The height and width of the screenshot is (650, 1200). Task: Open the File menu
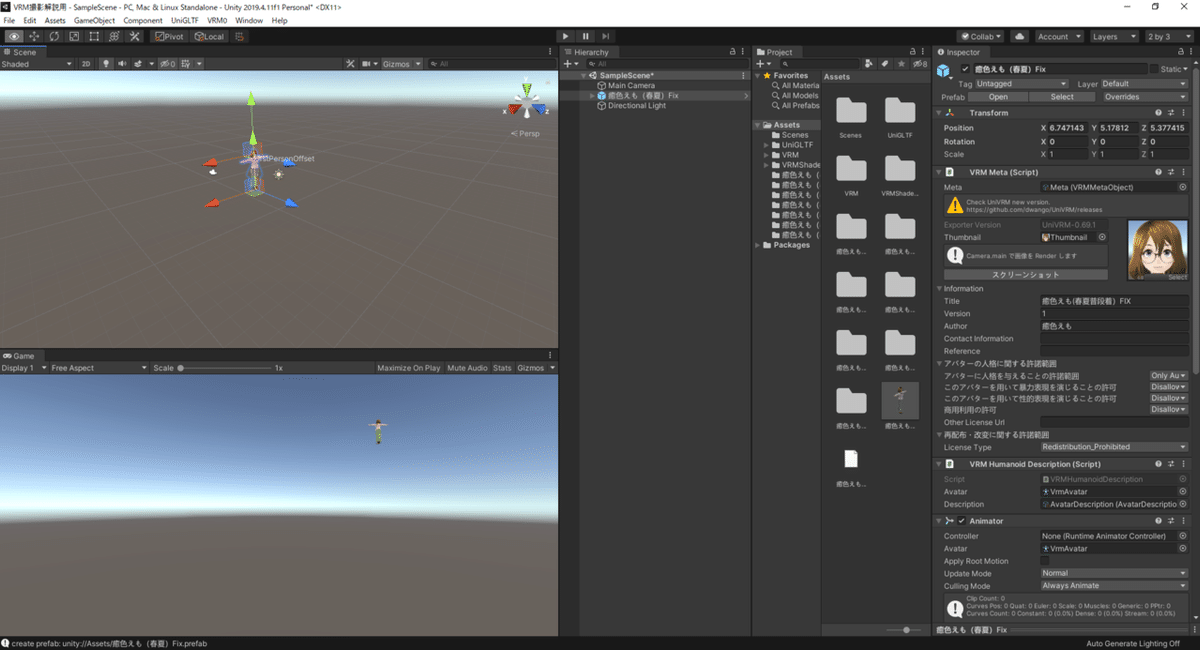(9, 20)
